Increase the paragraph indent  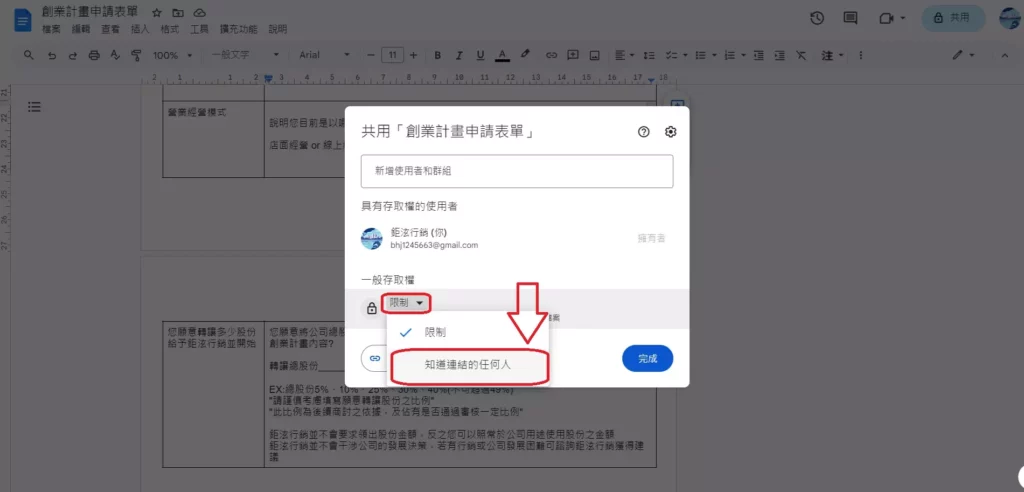(x=780, y=55)
